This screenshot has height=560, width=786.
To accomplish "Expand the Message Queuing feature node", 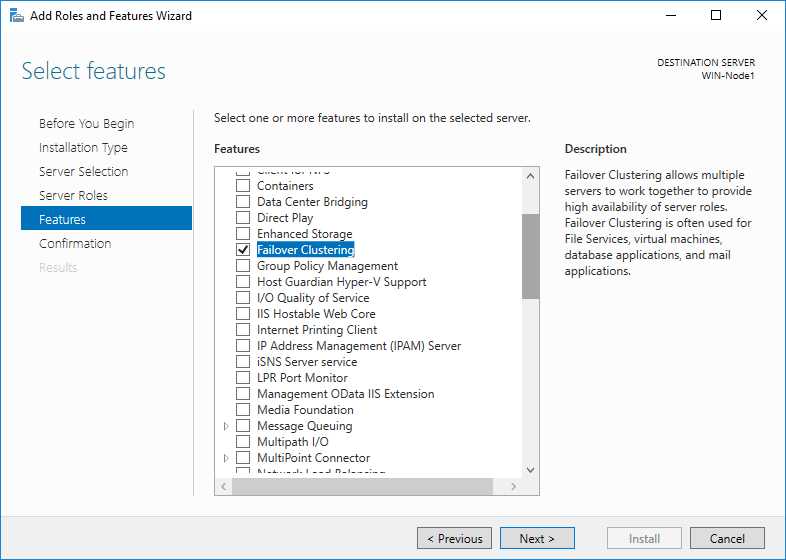I will 226,426.
